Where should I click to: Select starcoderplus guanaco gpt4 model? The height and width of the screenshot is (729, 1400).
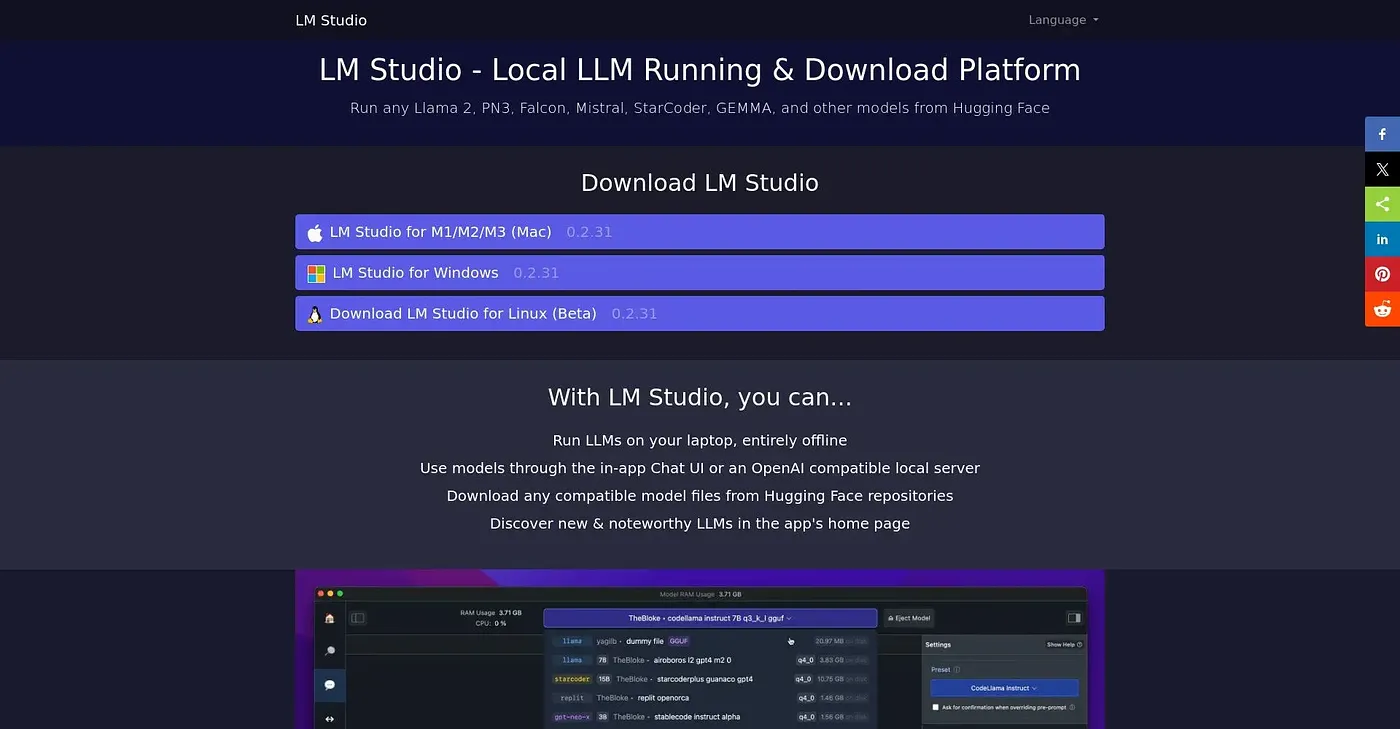tap(710, 679)
